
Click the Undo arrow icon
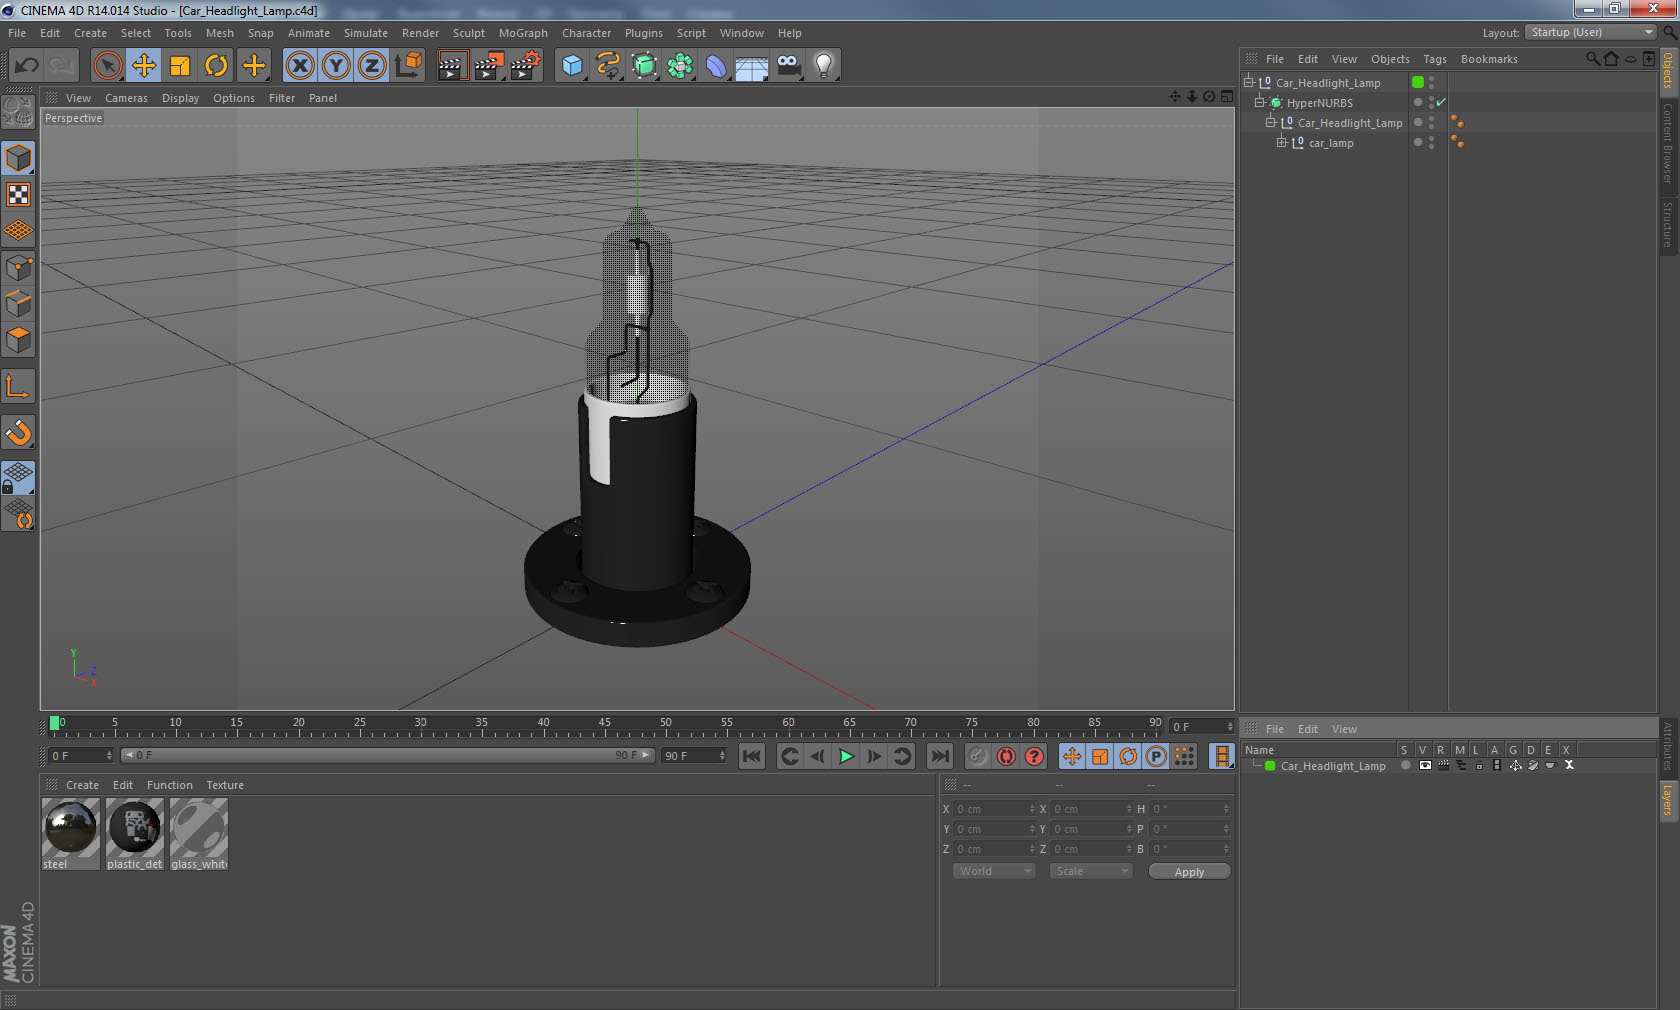[27, 66]
